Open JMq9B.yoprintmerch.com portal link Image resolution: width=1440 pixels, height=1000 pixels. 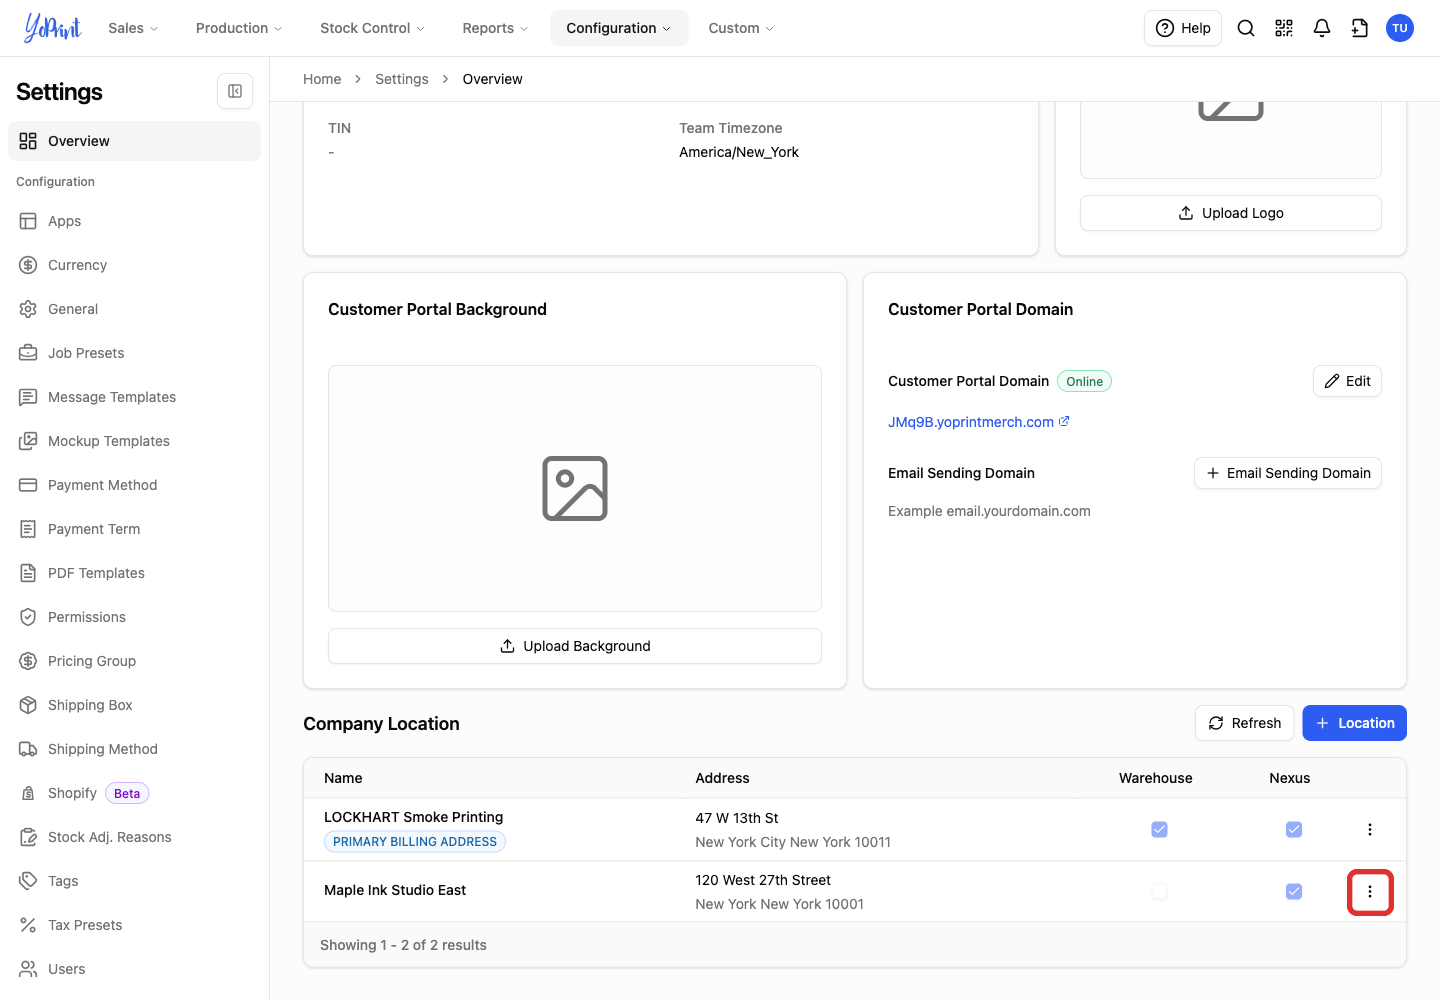[979, 422]
